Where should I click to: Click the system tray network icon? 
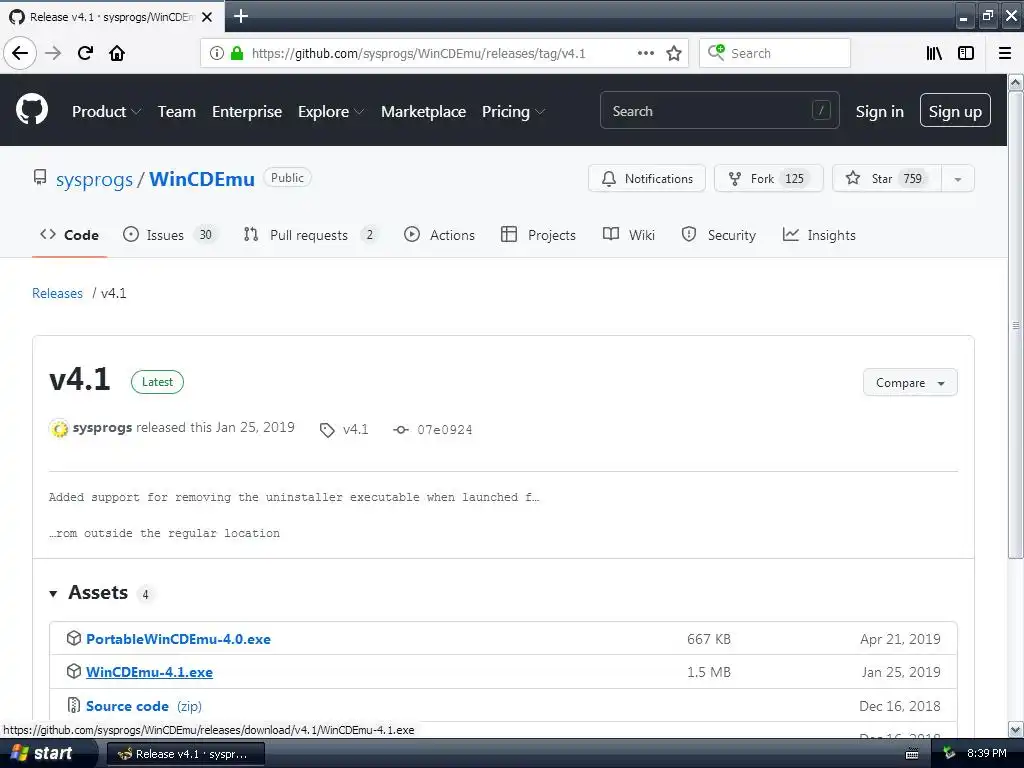pos(949,753)
